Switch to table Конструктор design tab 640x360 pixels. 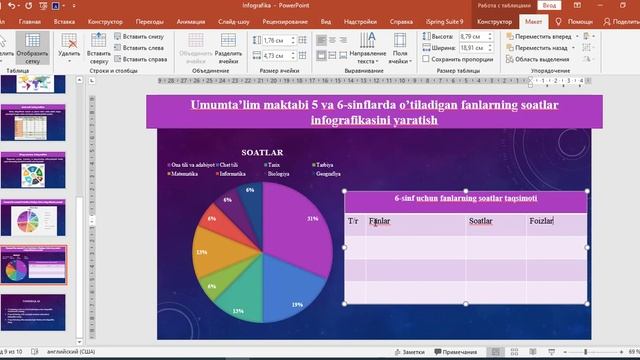pyautogui.click(x=494, y=22)
